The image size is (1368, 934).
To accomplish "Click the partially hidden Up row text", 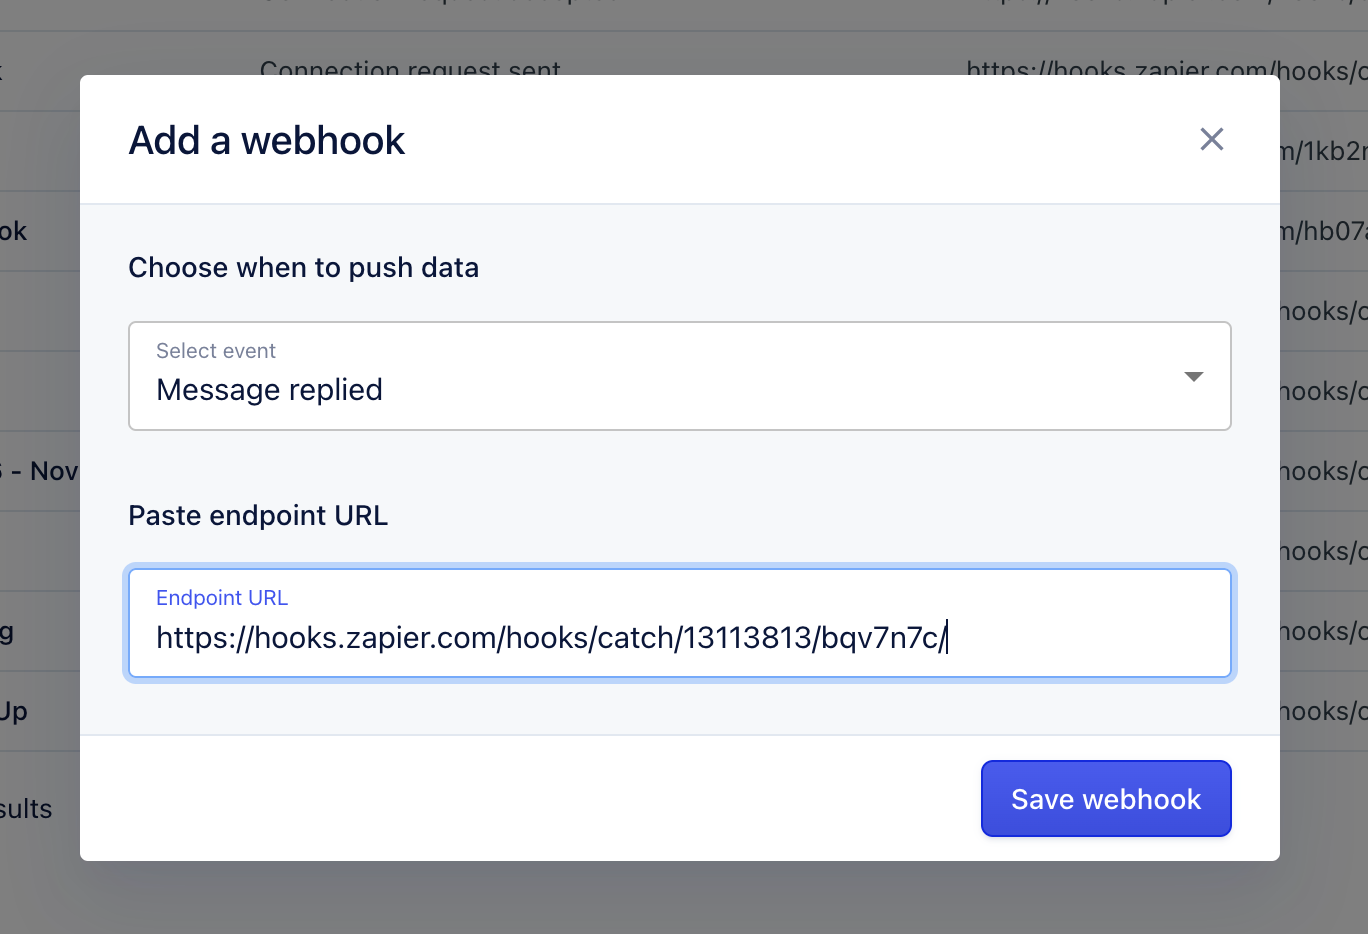I will (14, 711).
